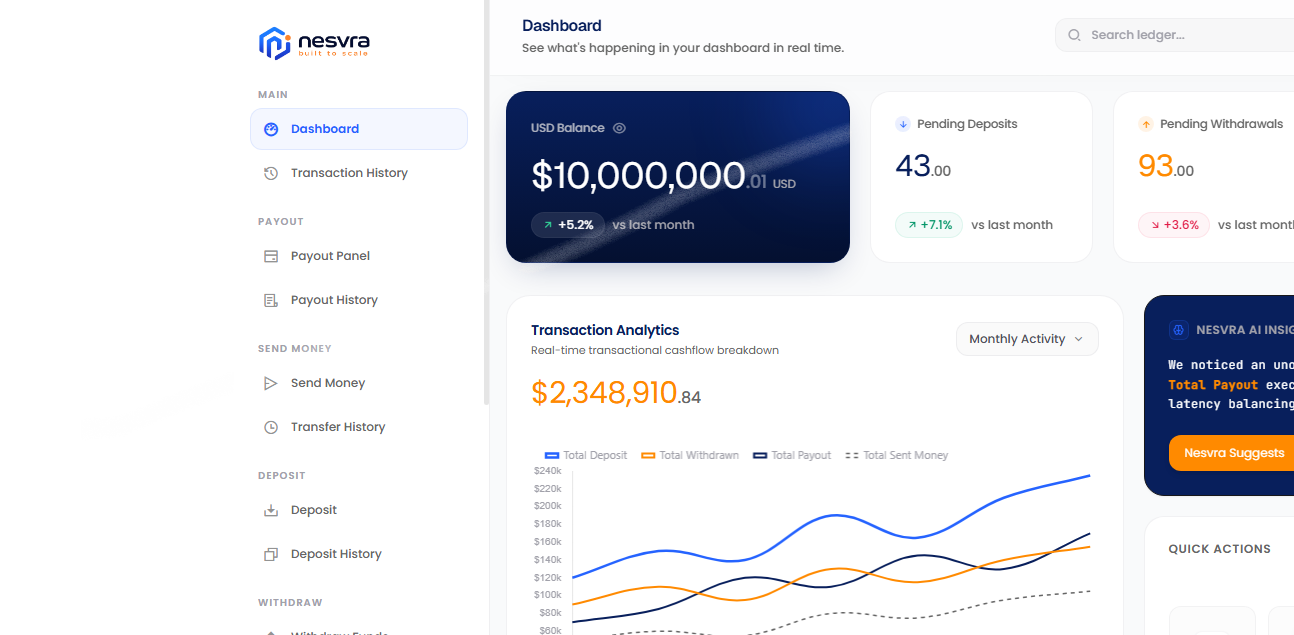
Task: Go to Transaction History page
Action: click(359, 173)
